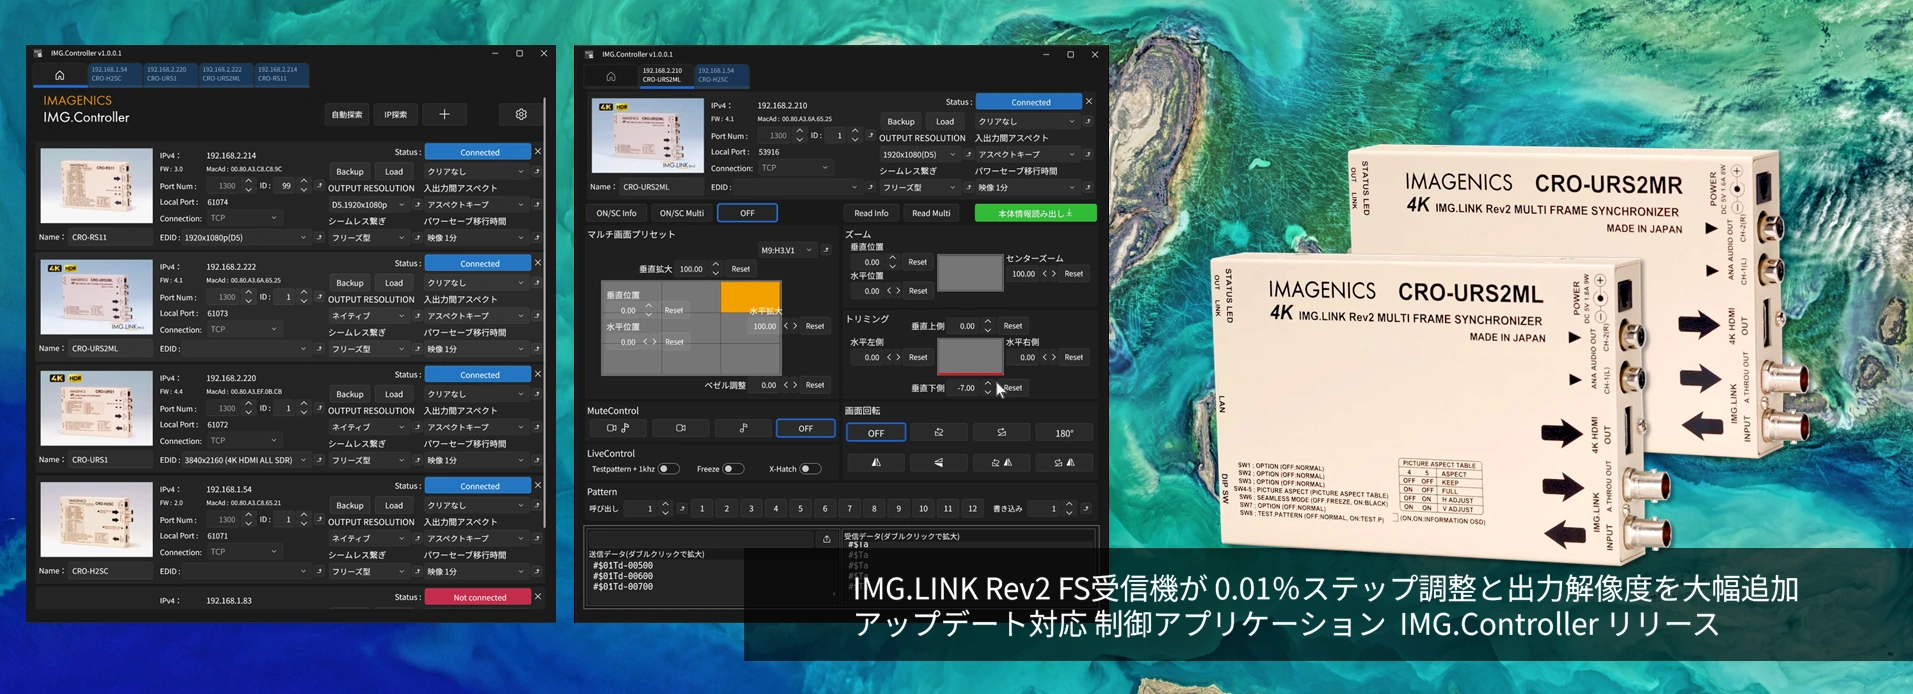This screenshot has height=694, width=1913.
Task: Set MuteControl to OFF
Action: [805, 428]
